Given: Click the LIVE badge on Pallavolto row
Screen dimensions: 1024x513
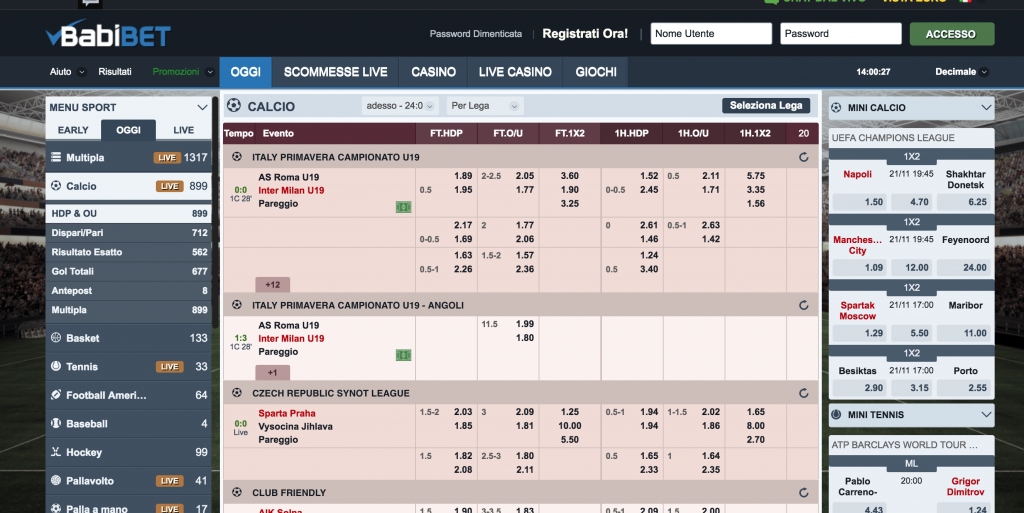Looking at the screenshot, I should [x=169, y=481].
